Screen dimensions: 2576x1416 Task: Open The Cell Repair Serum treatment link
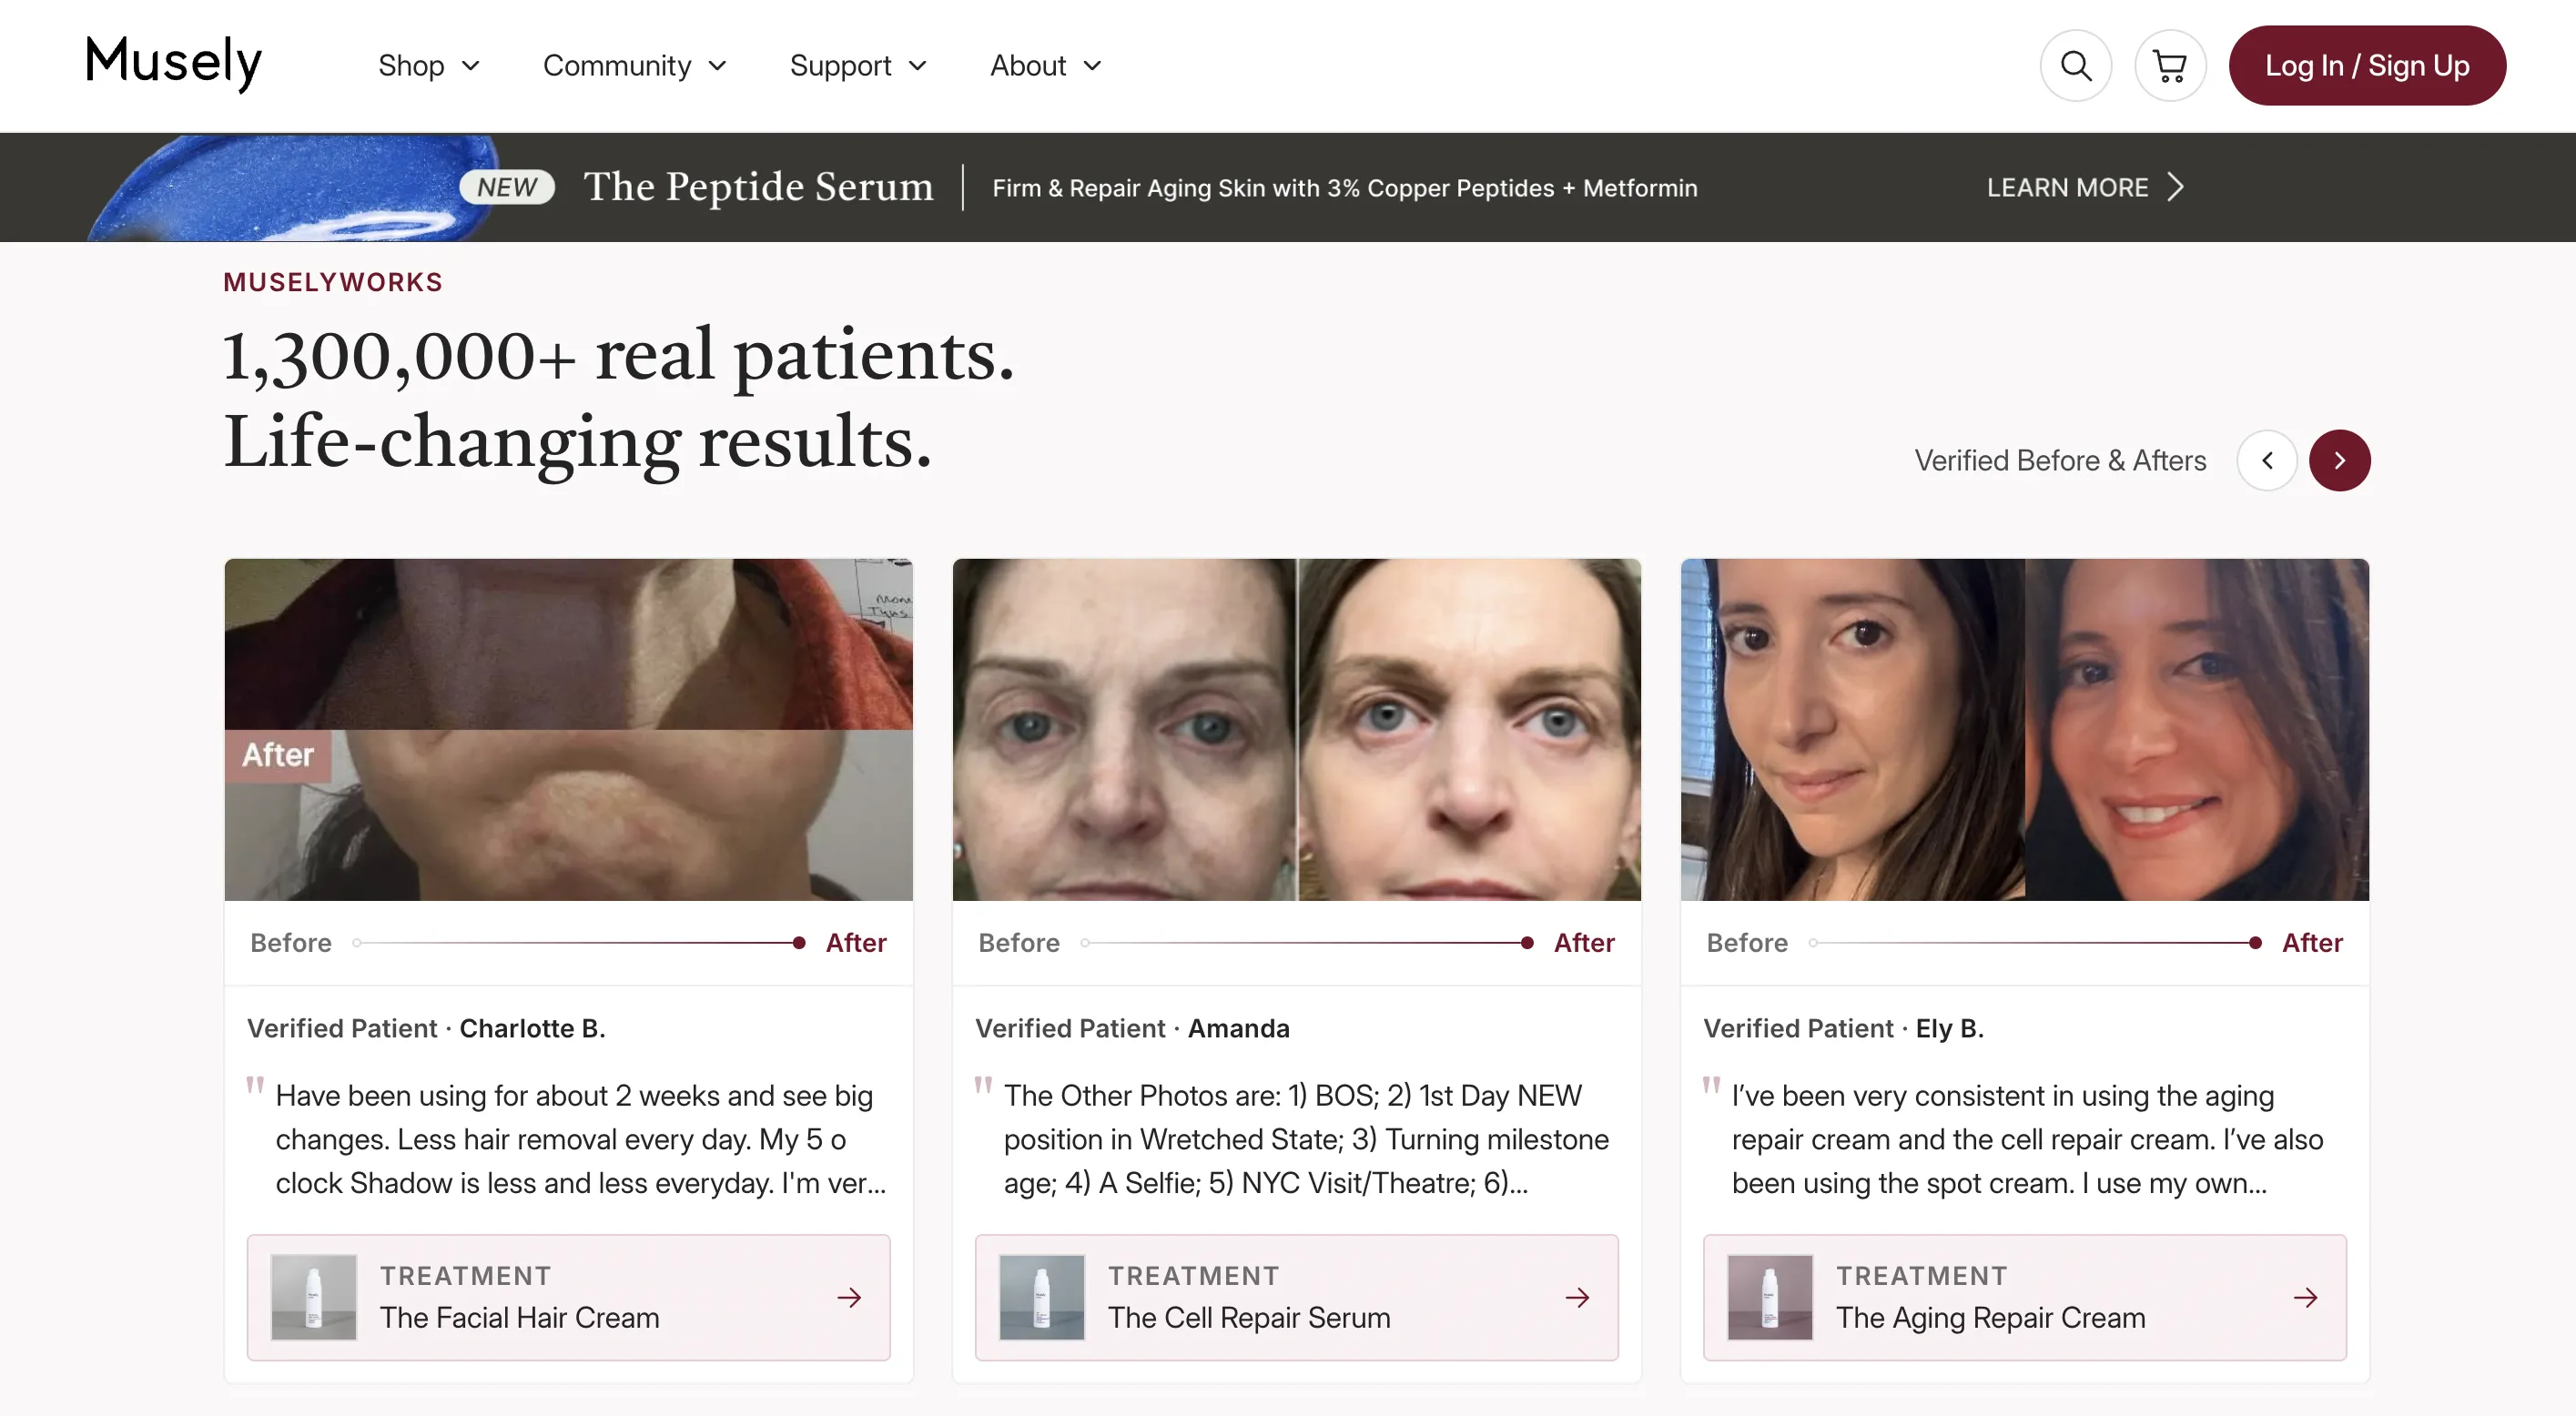coord(1296,1297)
